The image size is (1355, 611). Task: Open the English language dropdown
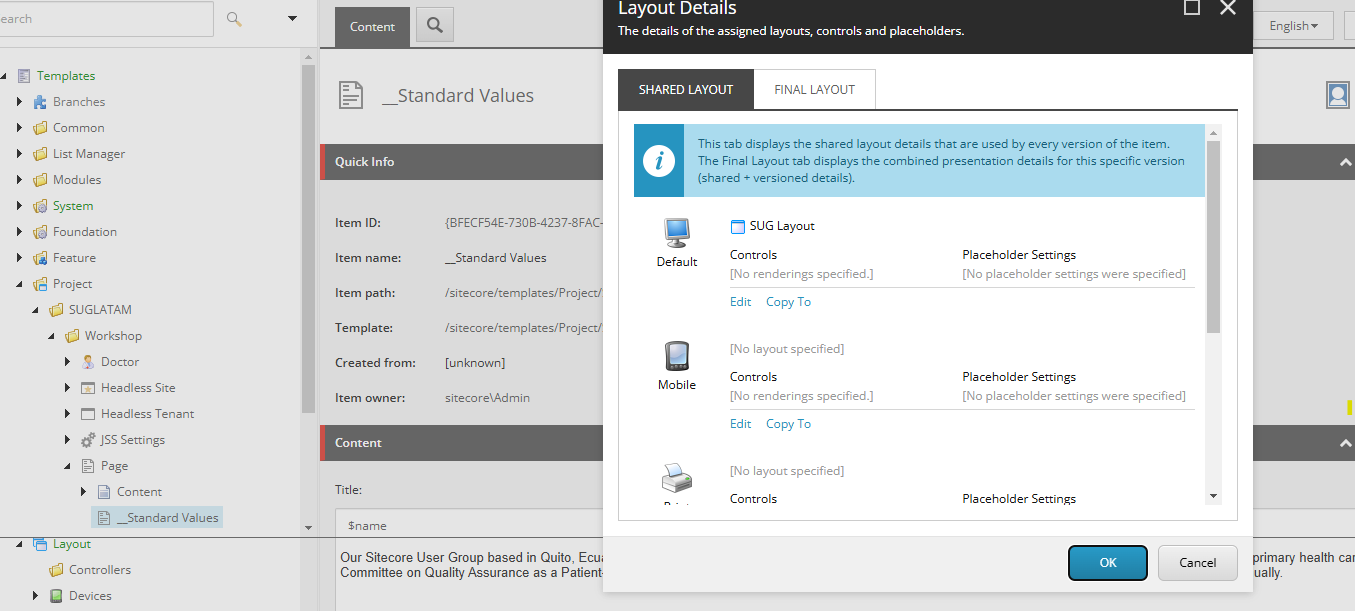click(1293, 26)
